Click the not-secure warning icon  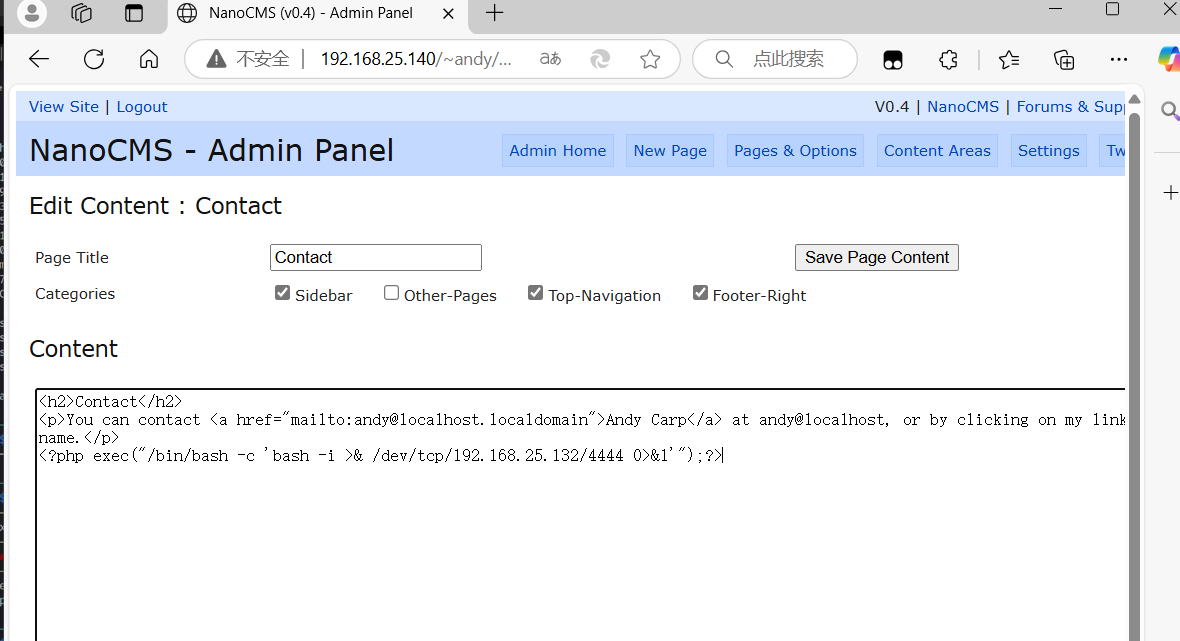click(217, 59)
